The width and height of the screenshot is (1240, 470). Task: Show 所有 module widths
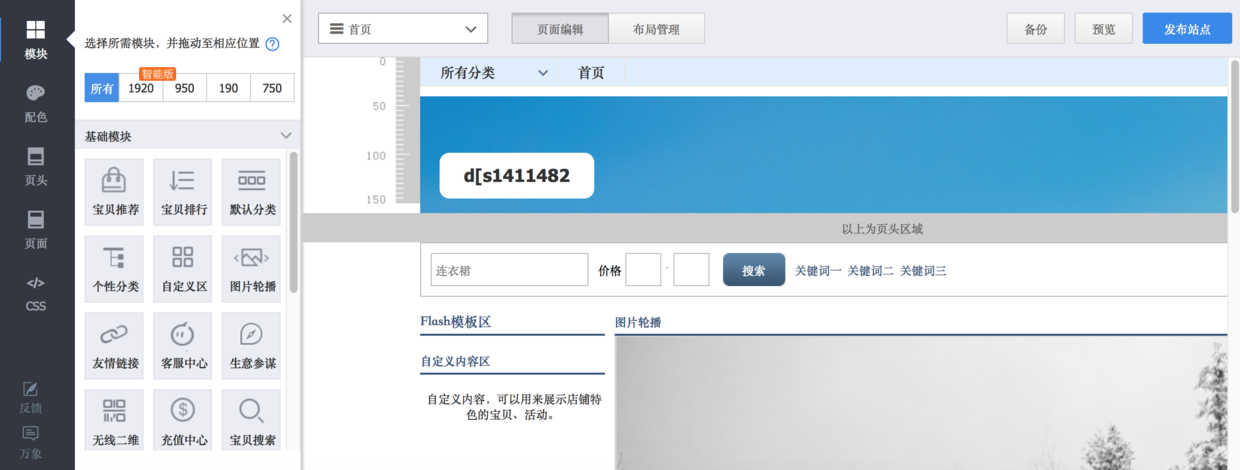click(102, 88)
